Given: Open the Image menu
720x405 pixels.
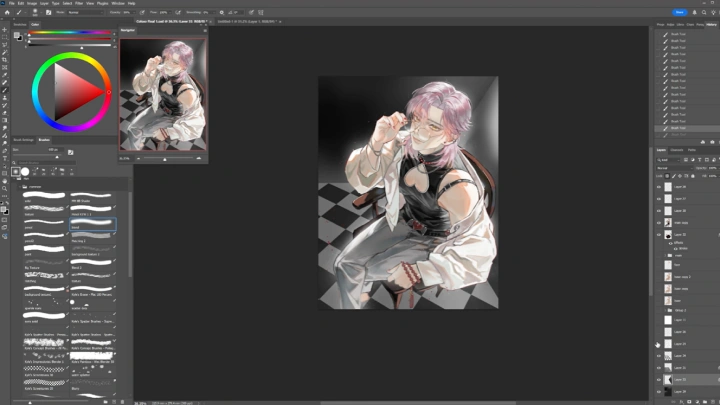Looking at the screenshot, I should 32,3.
